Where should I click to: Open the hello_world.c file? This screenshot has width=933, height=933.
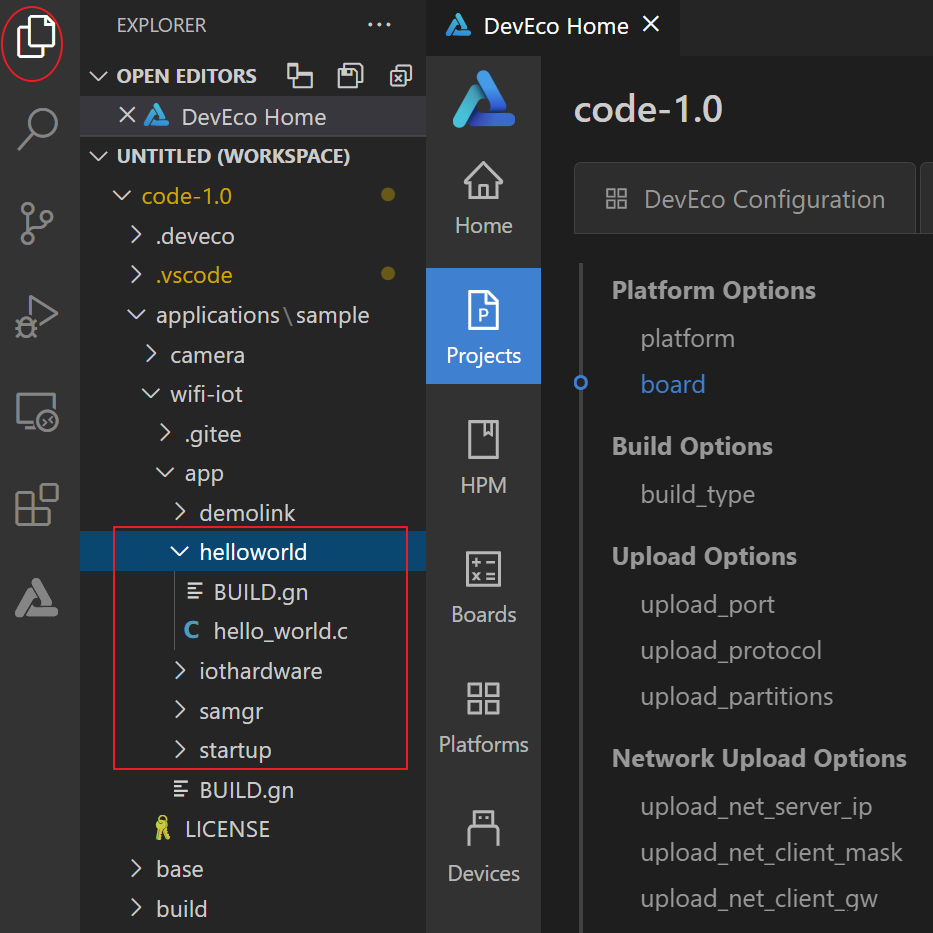(280, 631)
